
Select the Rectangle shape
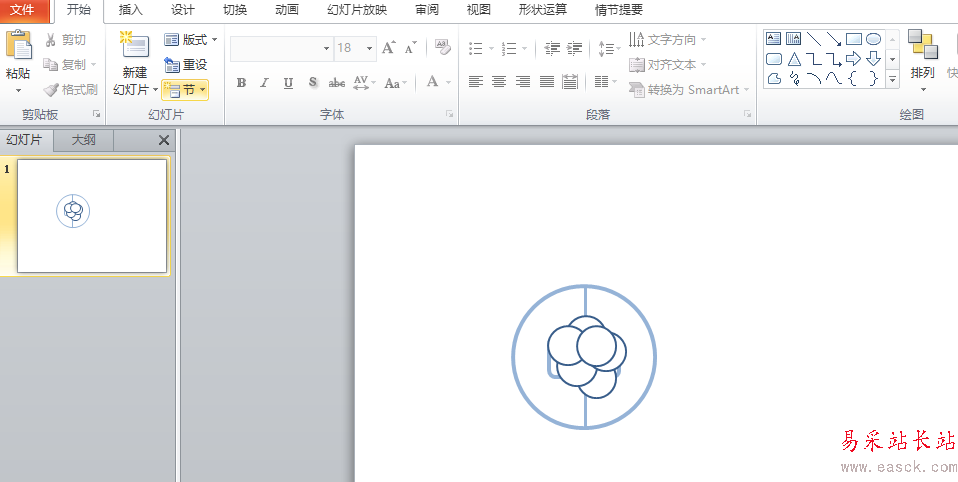tap(854, 39)
